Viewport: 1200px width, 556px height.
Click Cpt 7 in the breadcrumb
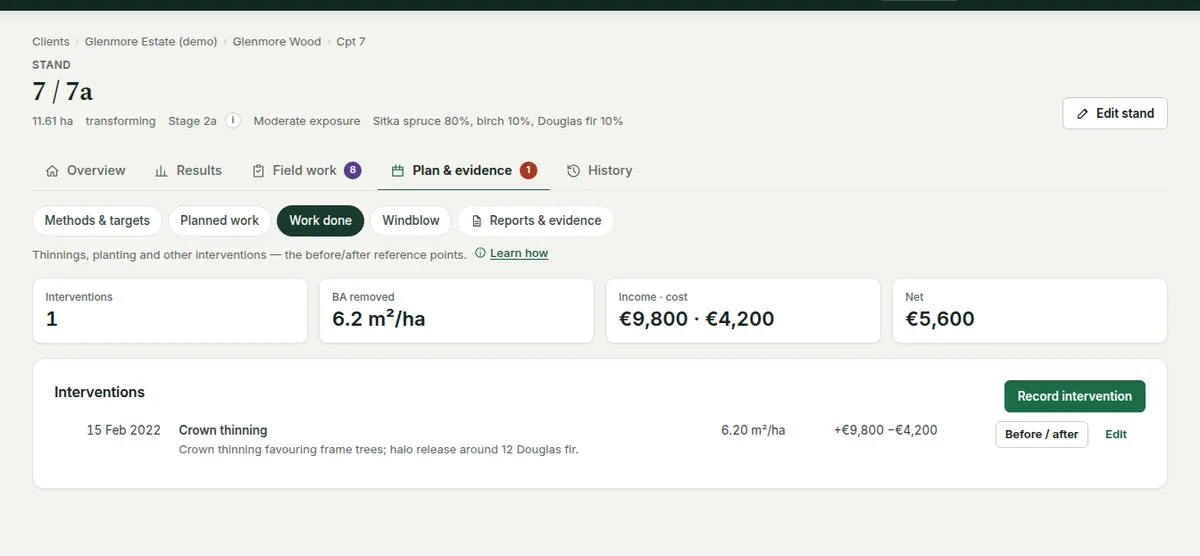pos(351,42)
